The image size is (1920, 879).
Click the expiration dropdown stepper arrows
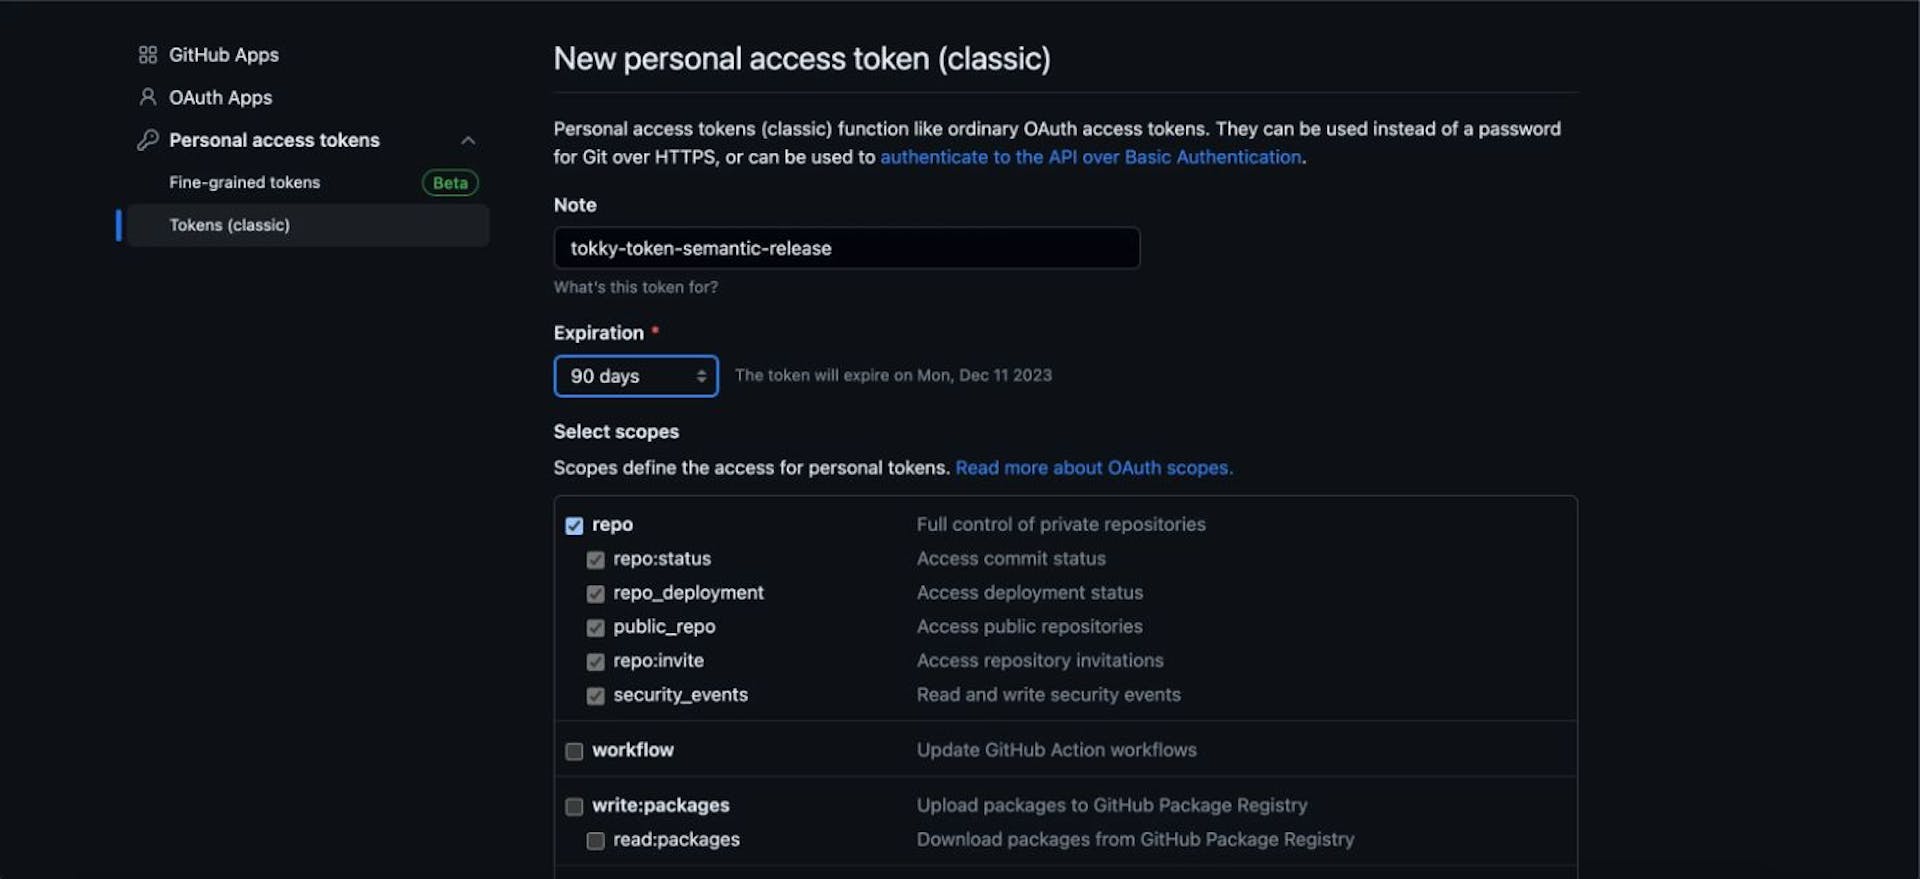coord(703,376)
